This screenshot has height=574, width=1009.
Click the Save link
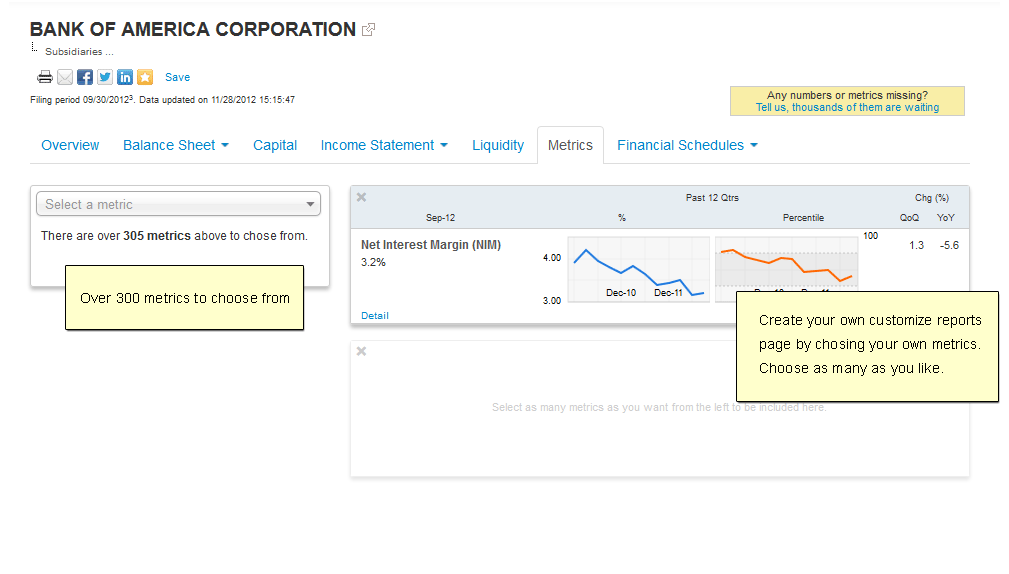(177, 77)
